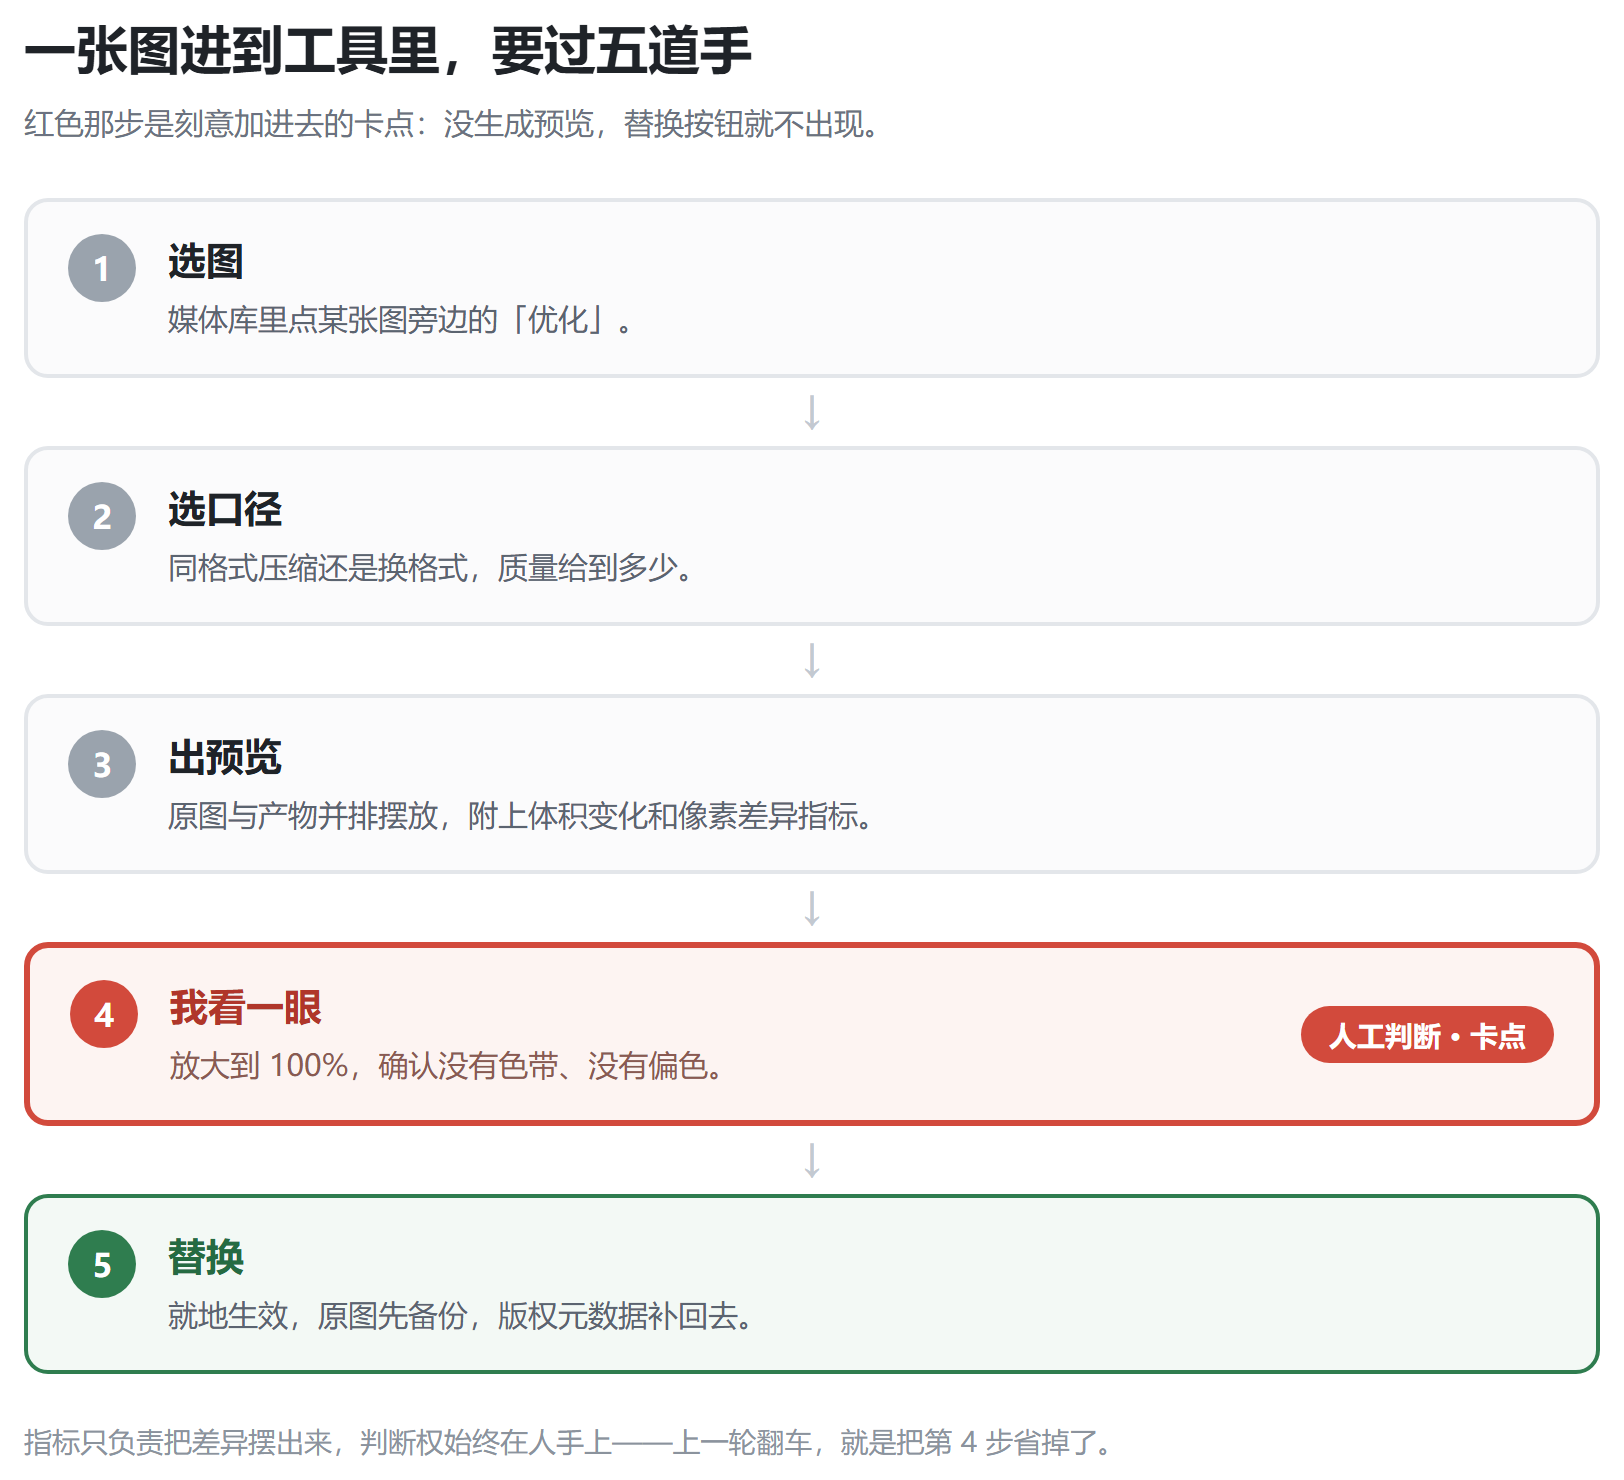Click the green step 5 number badge
Viewport: 1624px width, 1480px height.
click(x=102, y=1264)
